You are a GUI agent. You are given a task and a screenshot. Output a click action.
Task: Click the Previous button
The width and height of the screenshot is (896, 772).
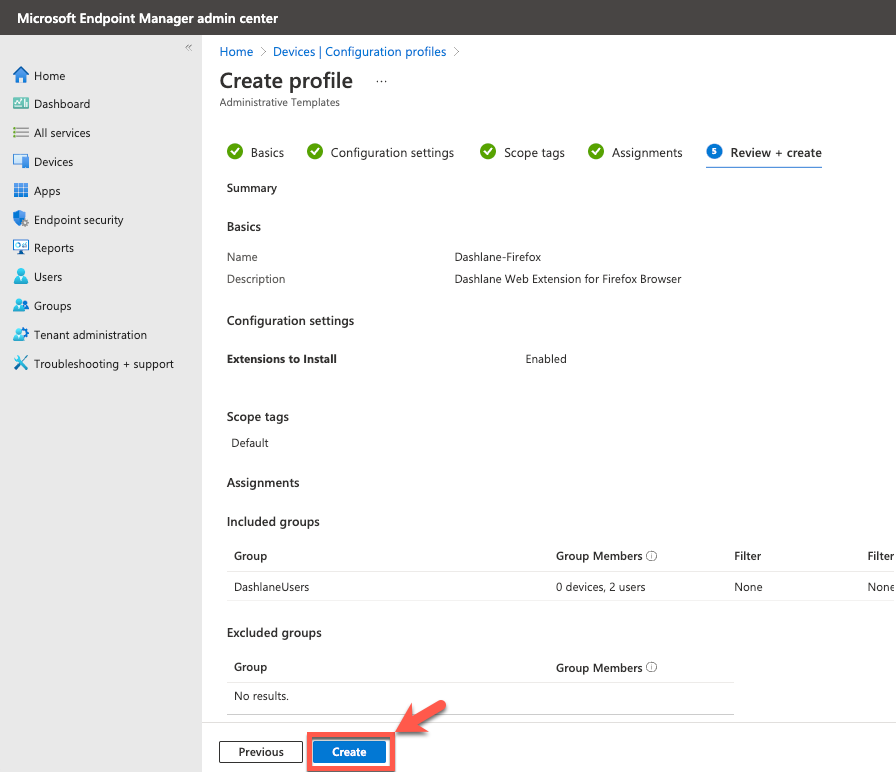tap(261, 752)
